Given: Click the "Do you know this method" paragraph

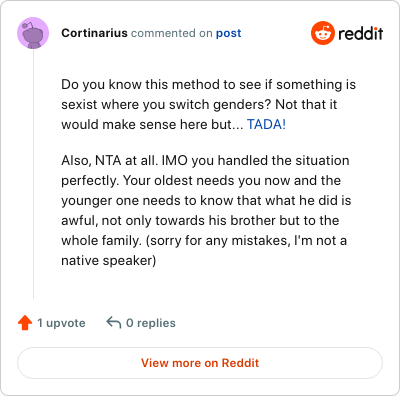Looking at the screenshot, I should 209,104.
